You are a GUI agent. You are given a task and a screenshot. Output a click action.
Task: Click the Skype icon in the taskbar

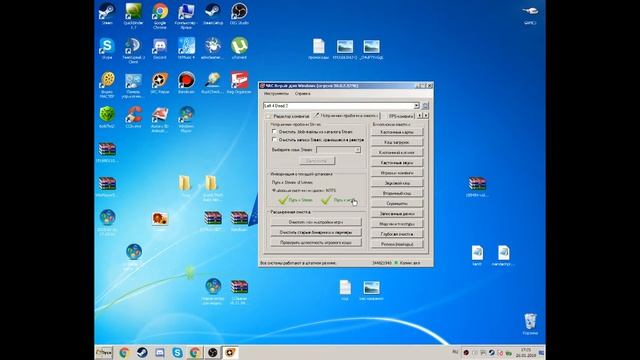[177, 352]
